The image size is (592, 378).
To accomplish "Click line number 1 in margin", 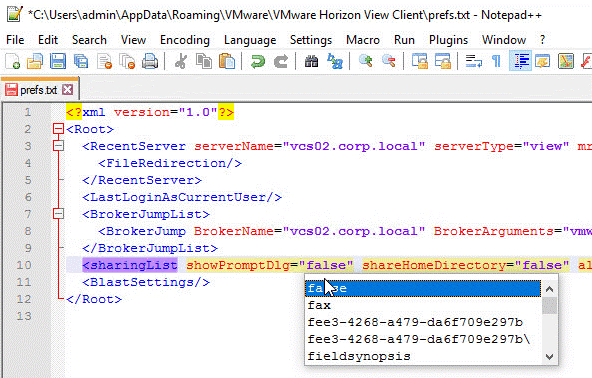I will [28, 112].
